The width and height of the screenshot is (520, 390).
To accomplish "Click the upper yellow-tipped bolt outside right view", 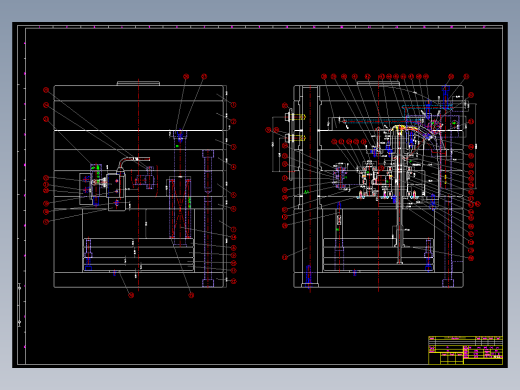I will pos(295,117).
